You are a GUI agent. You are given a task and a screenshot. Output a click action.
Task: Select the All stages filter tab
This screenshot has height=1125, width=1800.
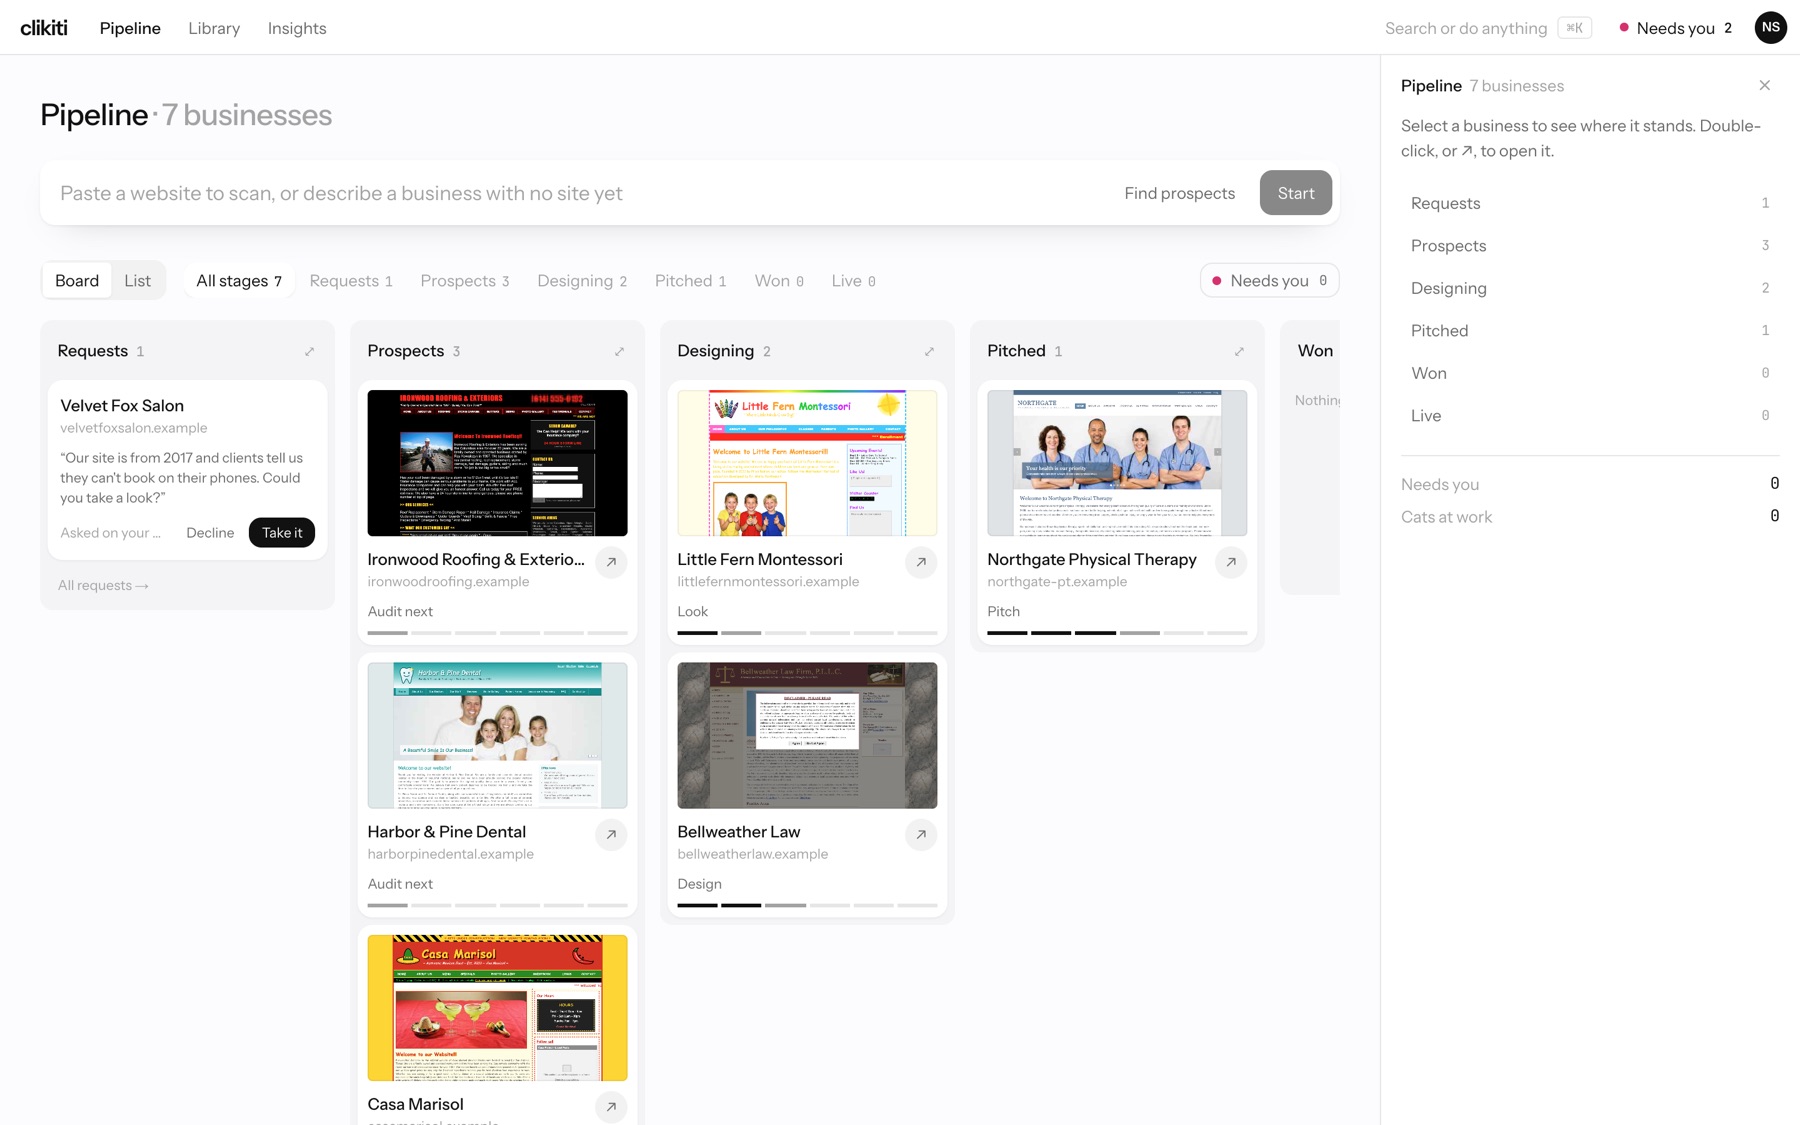click(x=239, y=281)
